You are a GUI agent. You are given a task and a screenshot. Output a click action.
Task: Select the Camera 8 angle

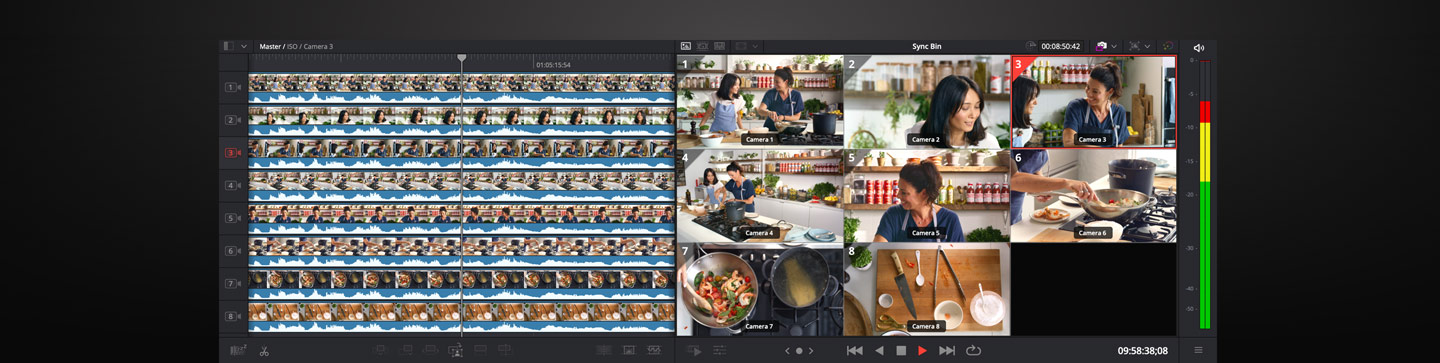[x=926, y=289]
